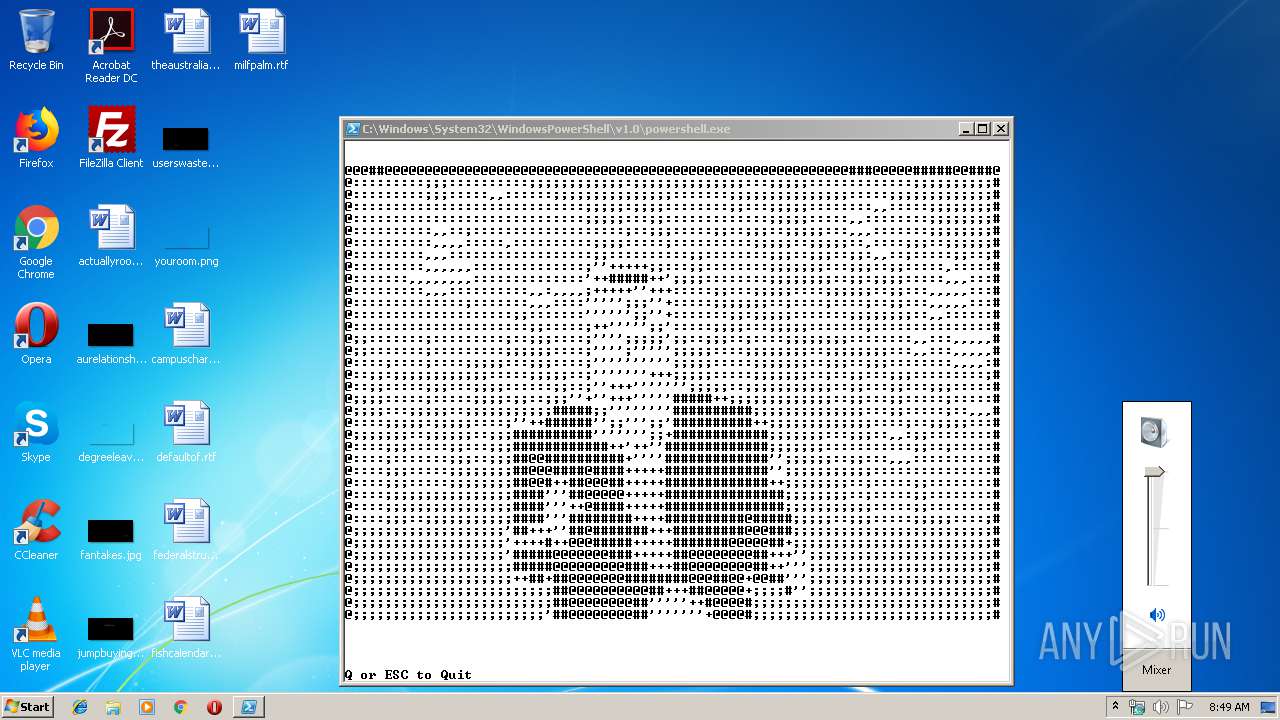Launch VLC media player shortcut
The image size is (1280, 720).
tap(36, 634)
